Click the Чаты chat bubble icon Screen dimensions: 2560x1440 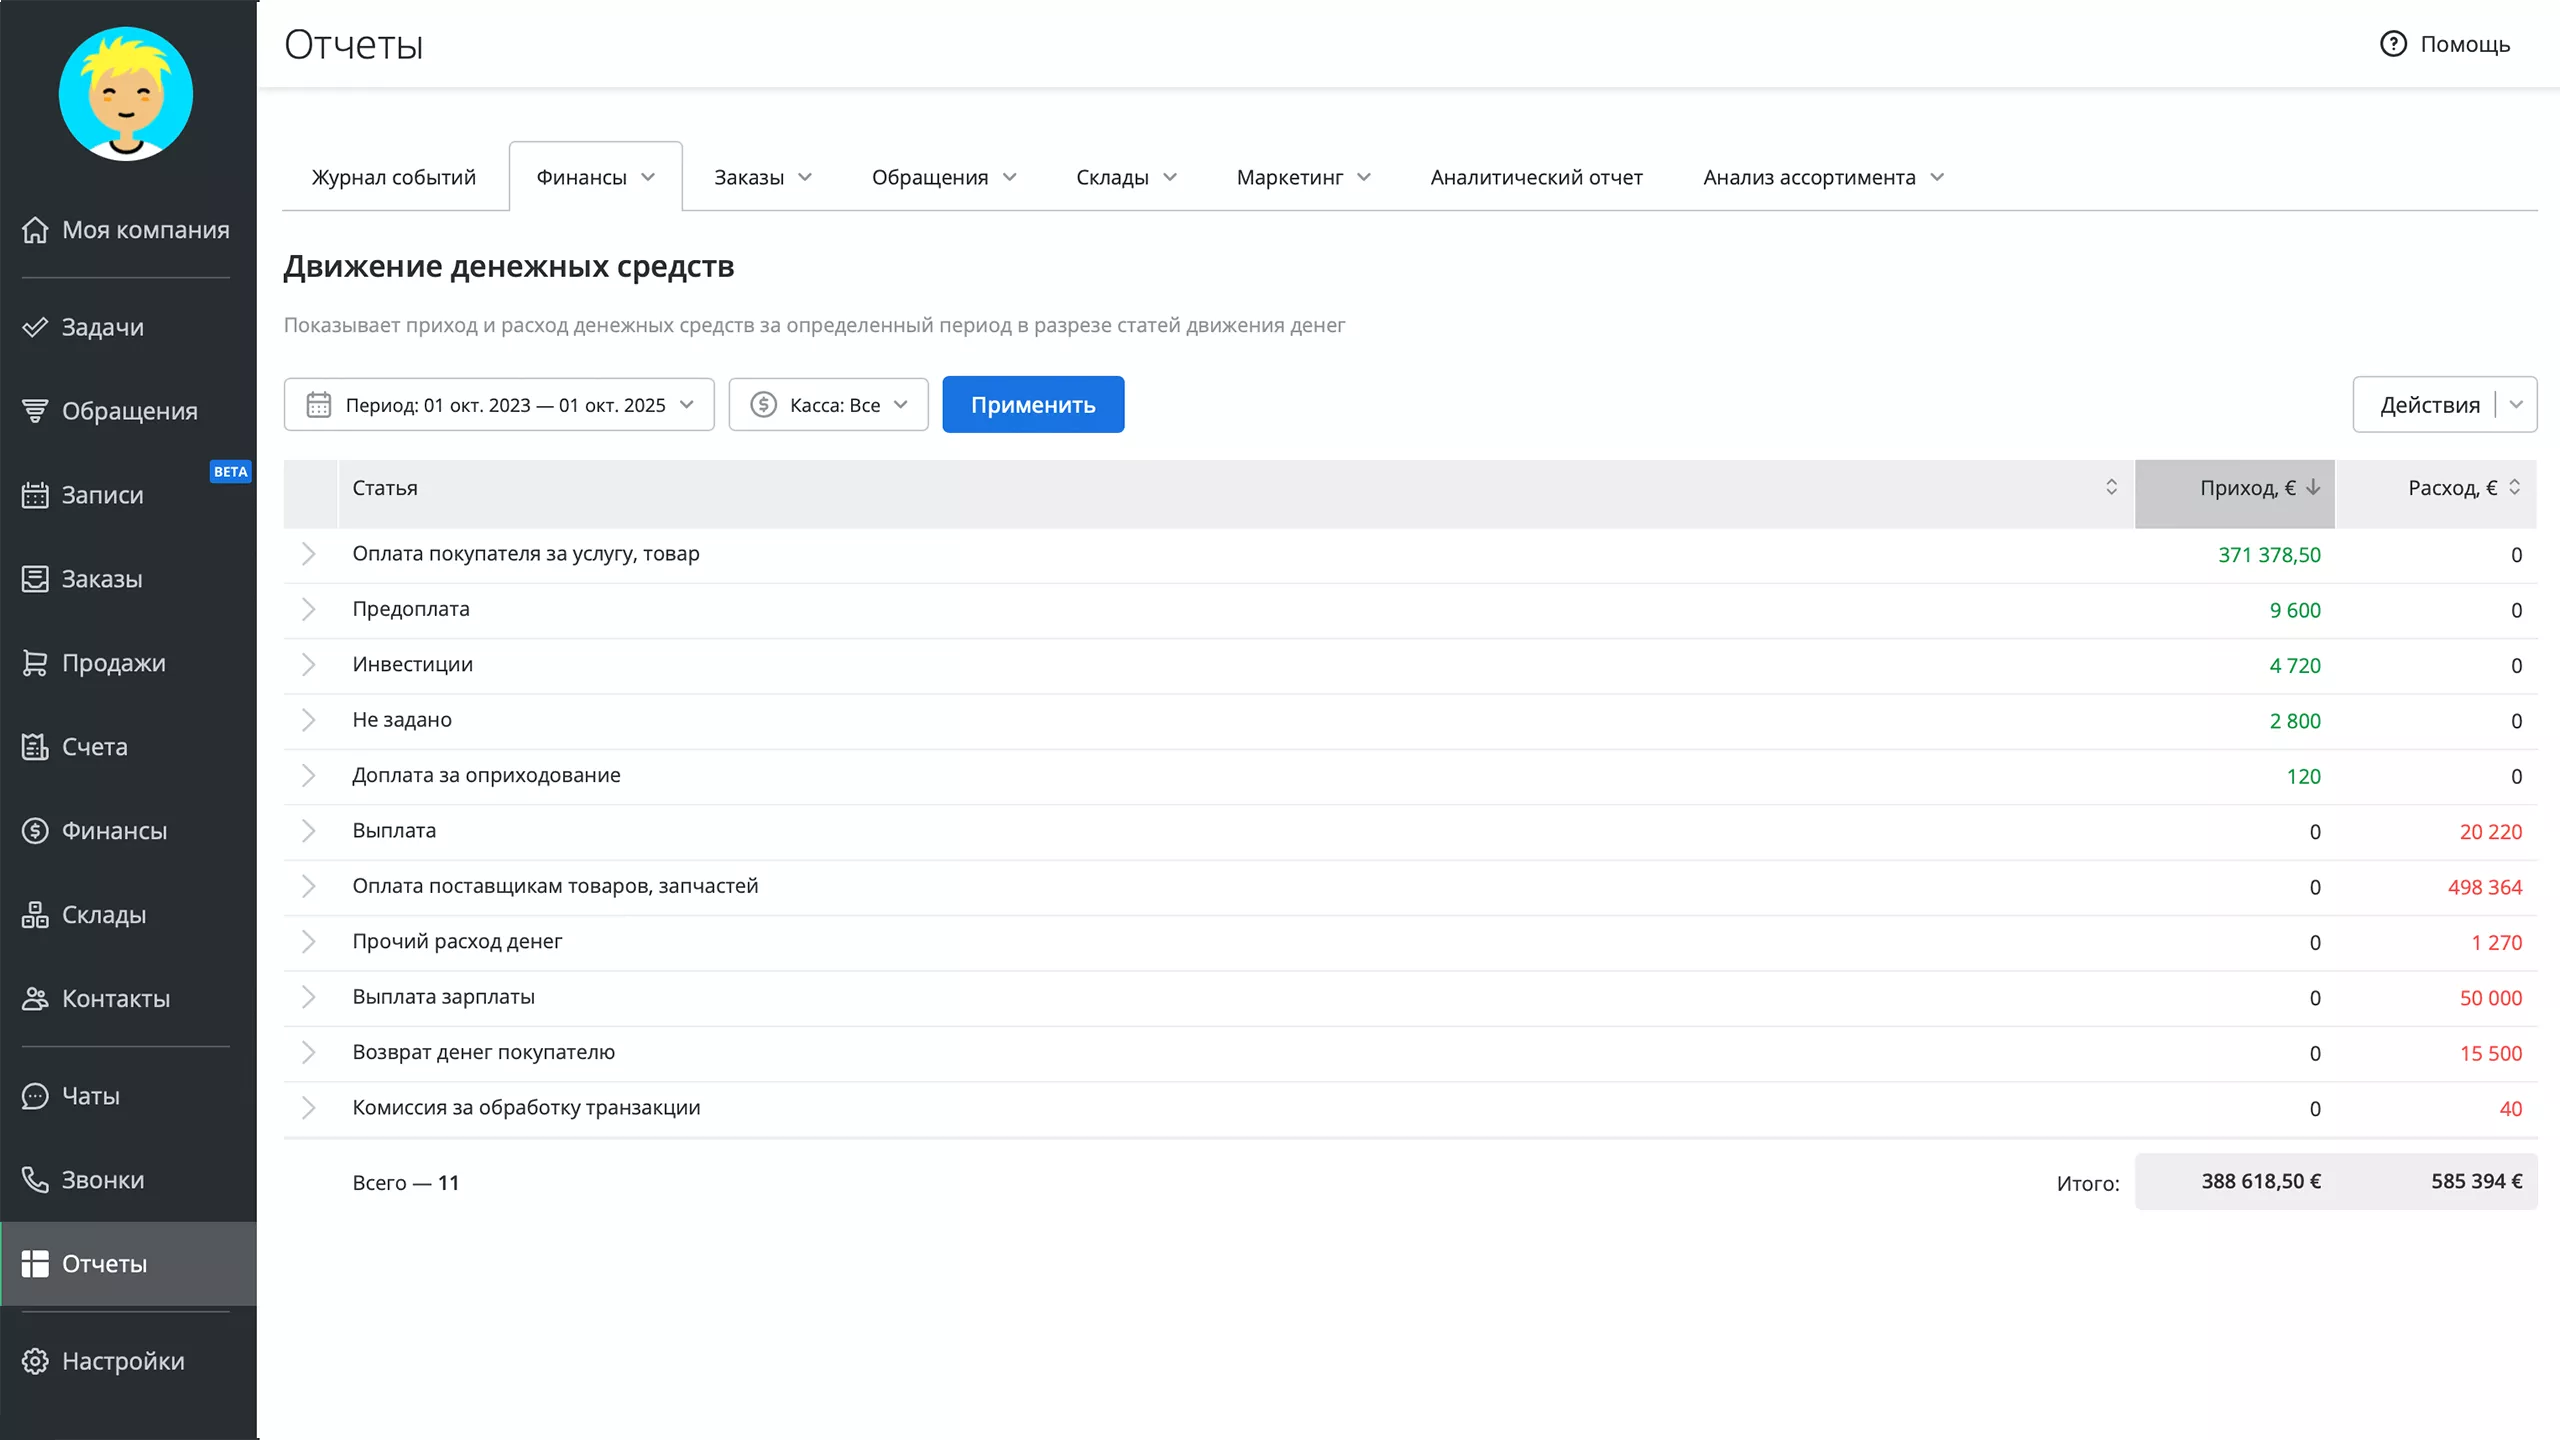coord(35,1096)
